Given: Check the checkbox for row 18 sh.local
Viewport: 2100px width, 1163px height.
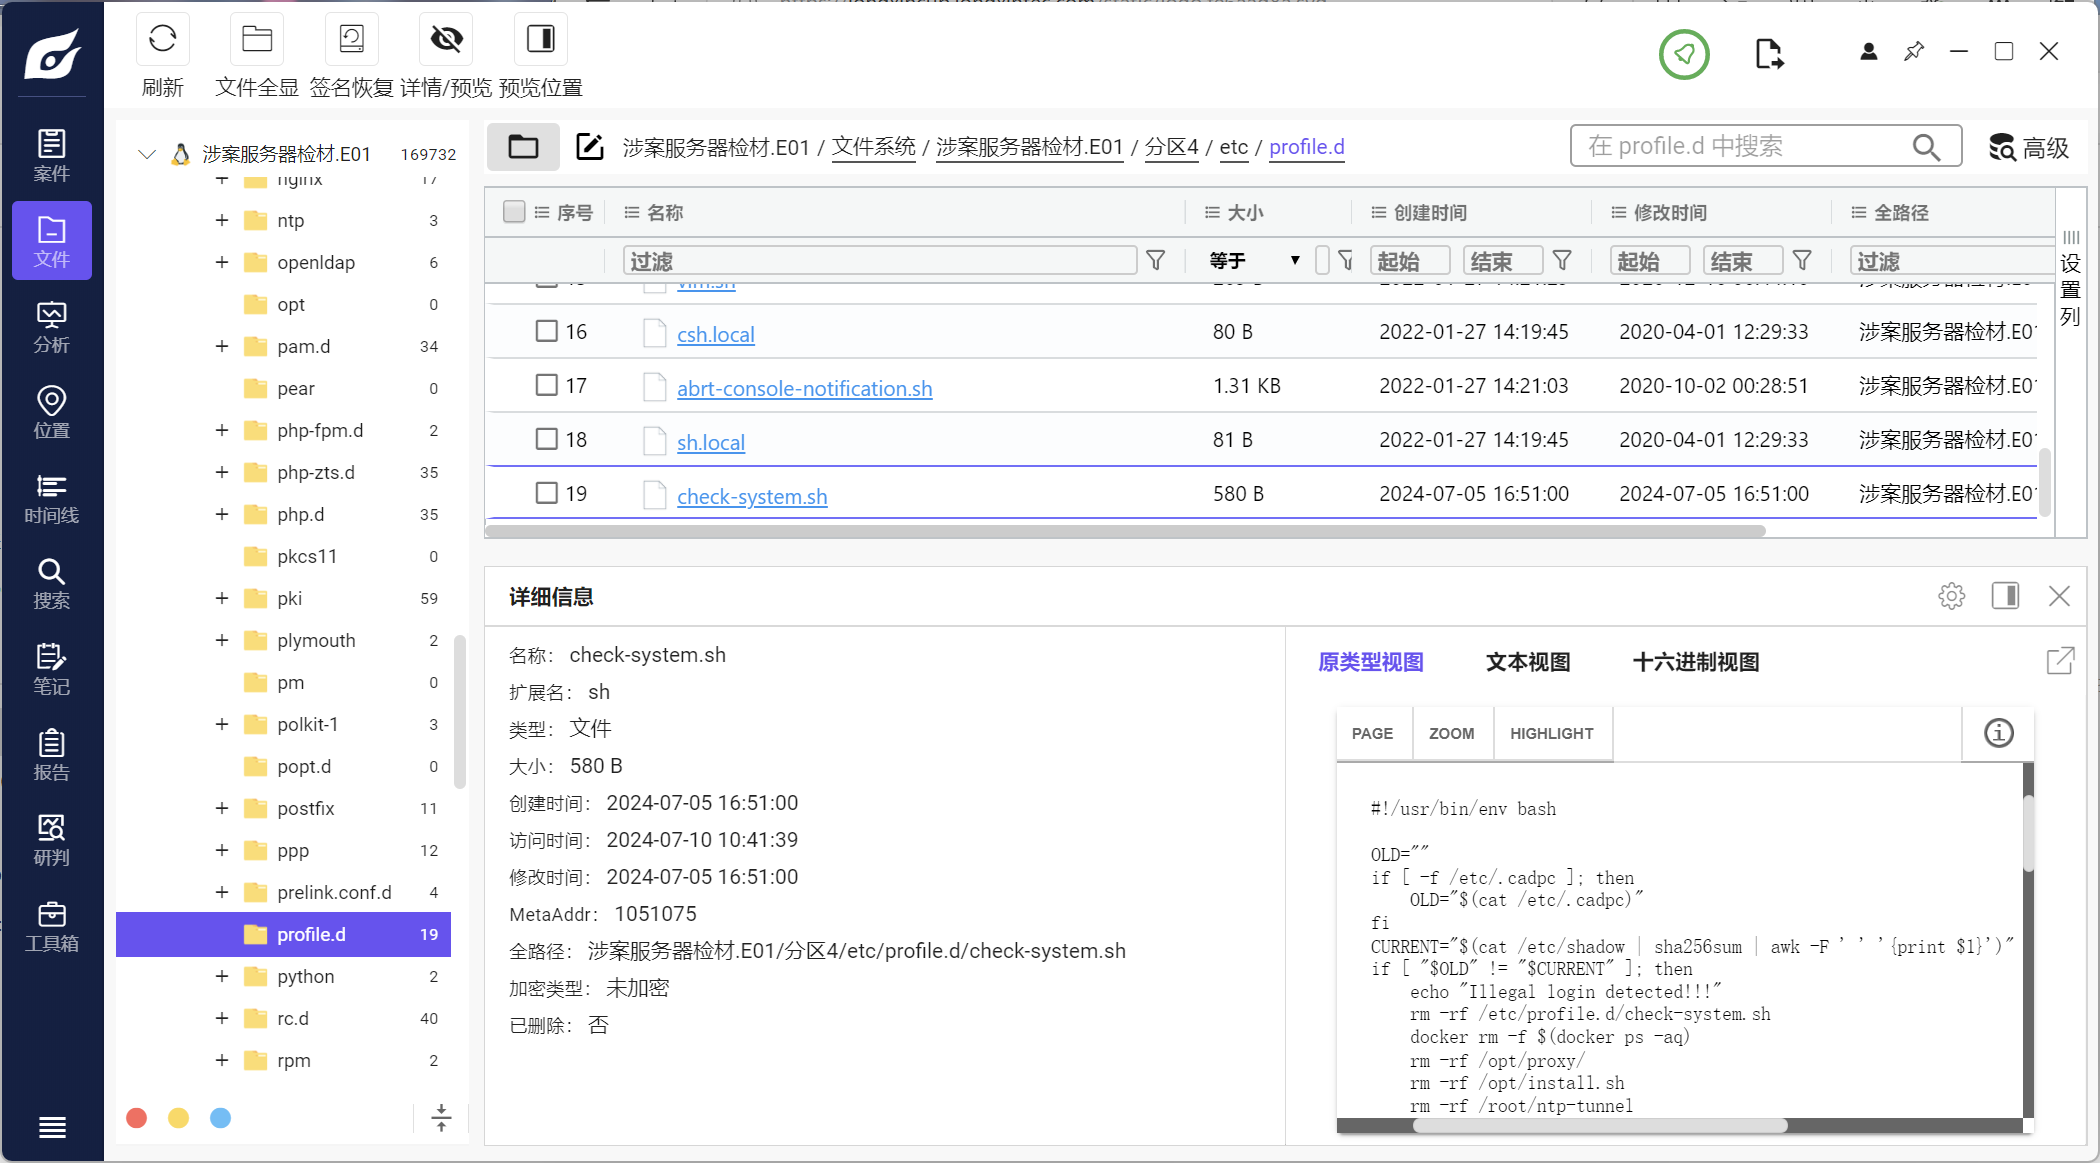Looking at the screenshot, I should coord(546,439).
